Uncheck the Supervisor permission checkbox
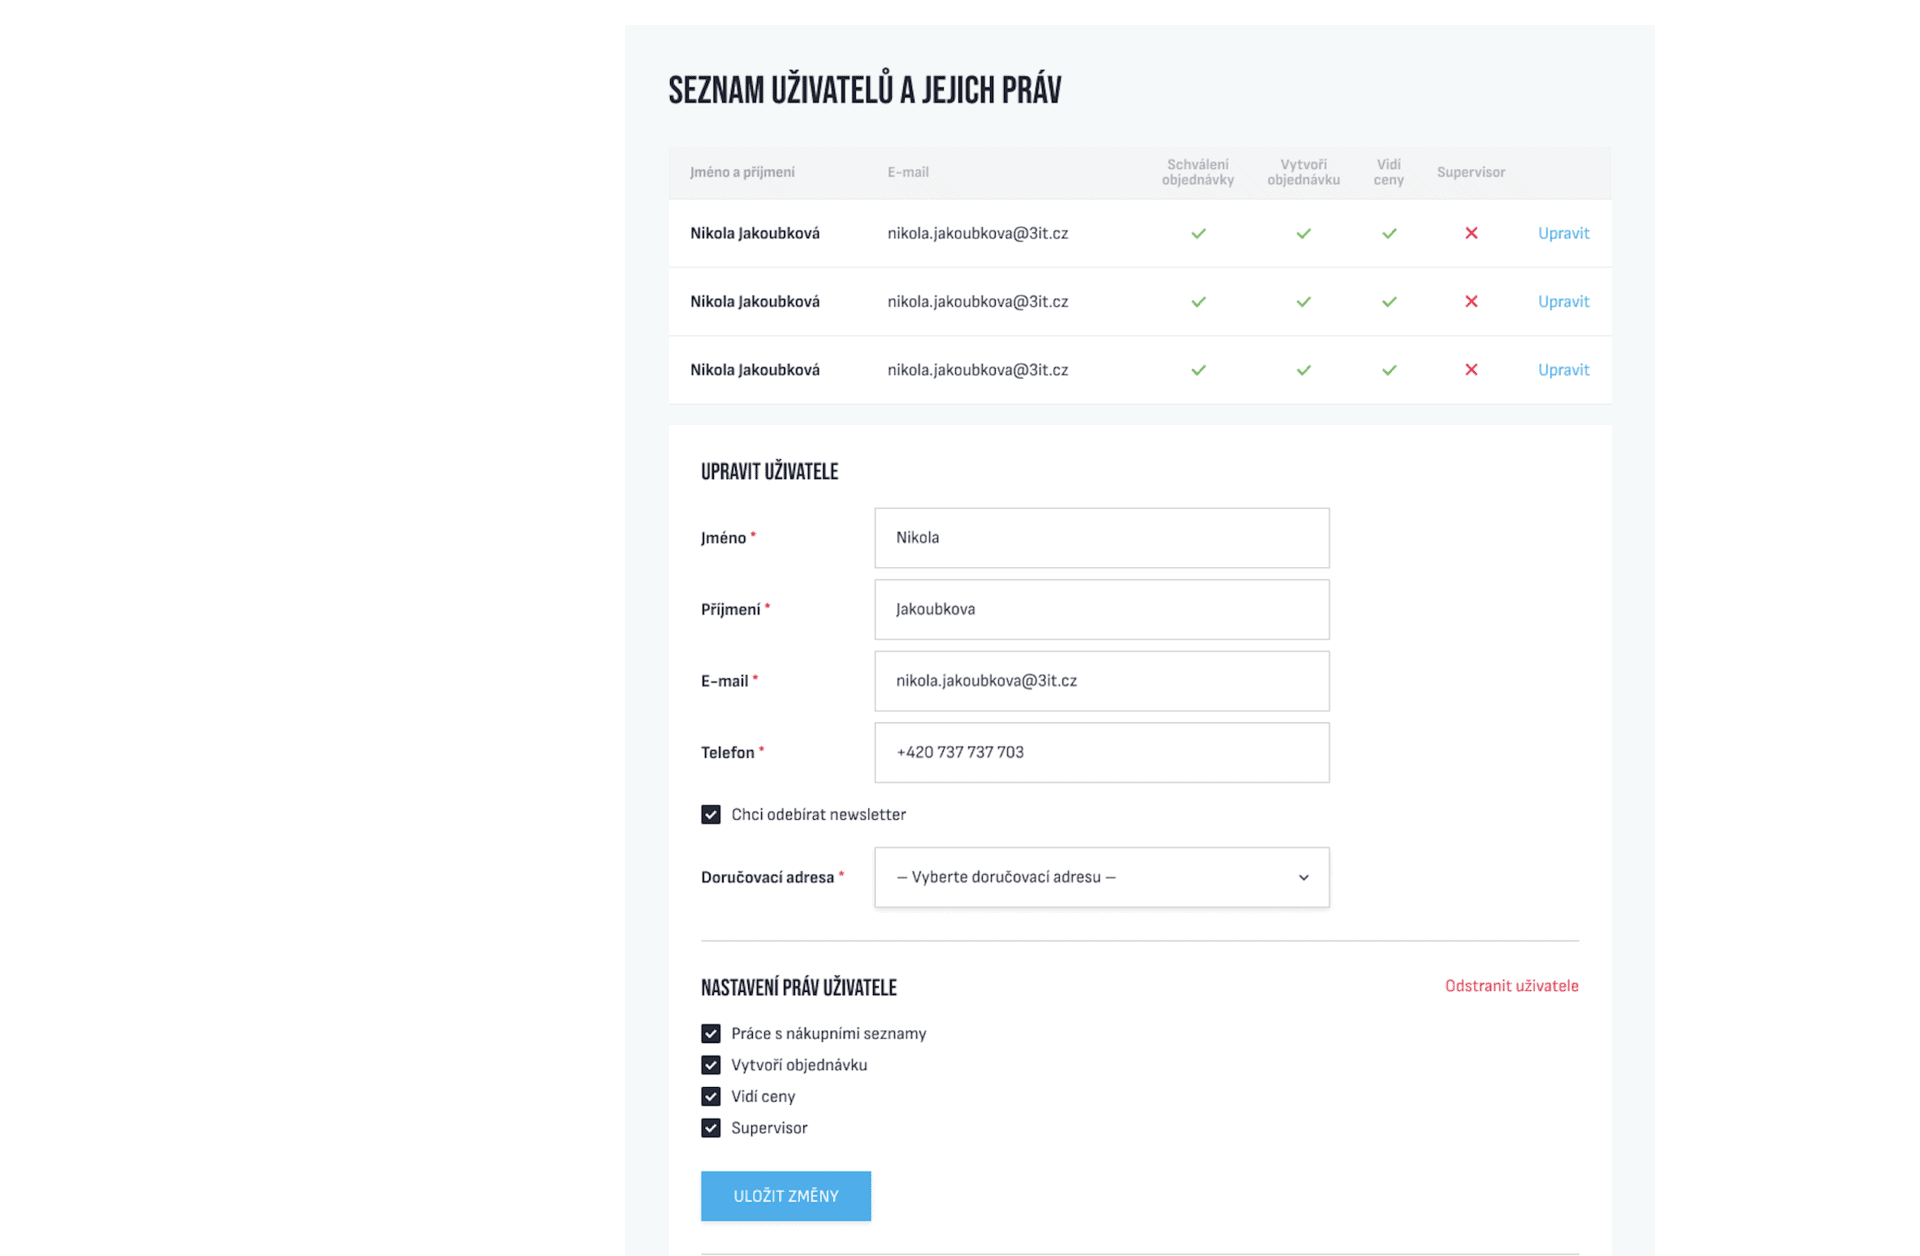 tap(711, 1128)
